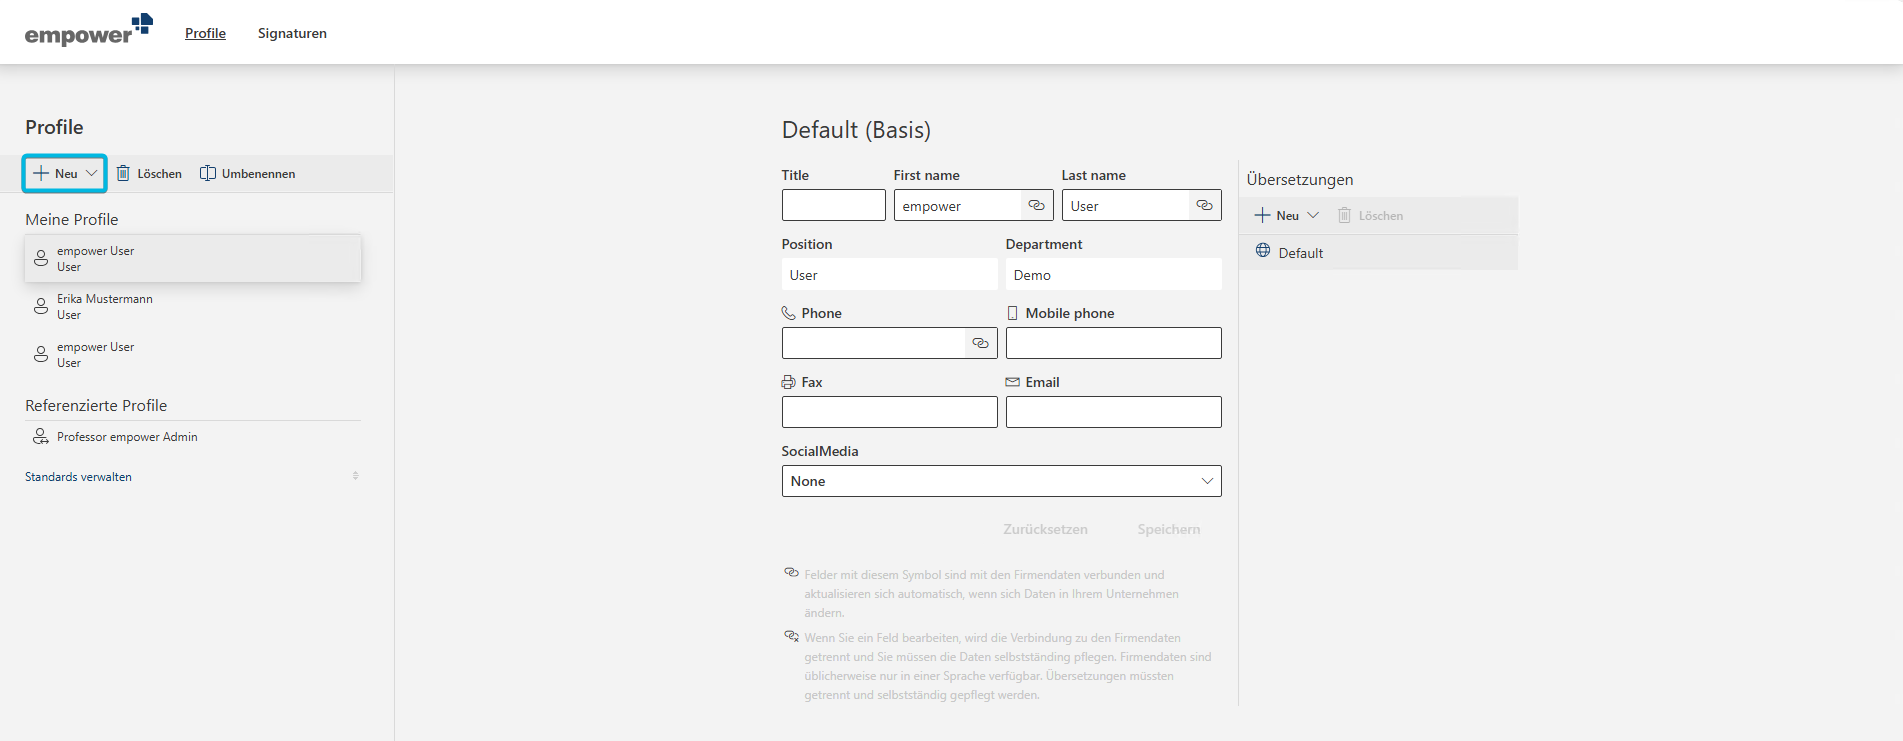Click the Department field
1903x741 pixels.
1113,274
